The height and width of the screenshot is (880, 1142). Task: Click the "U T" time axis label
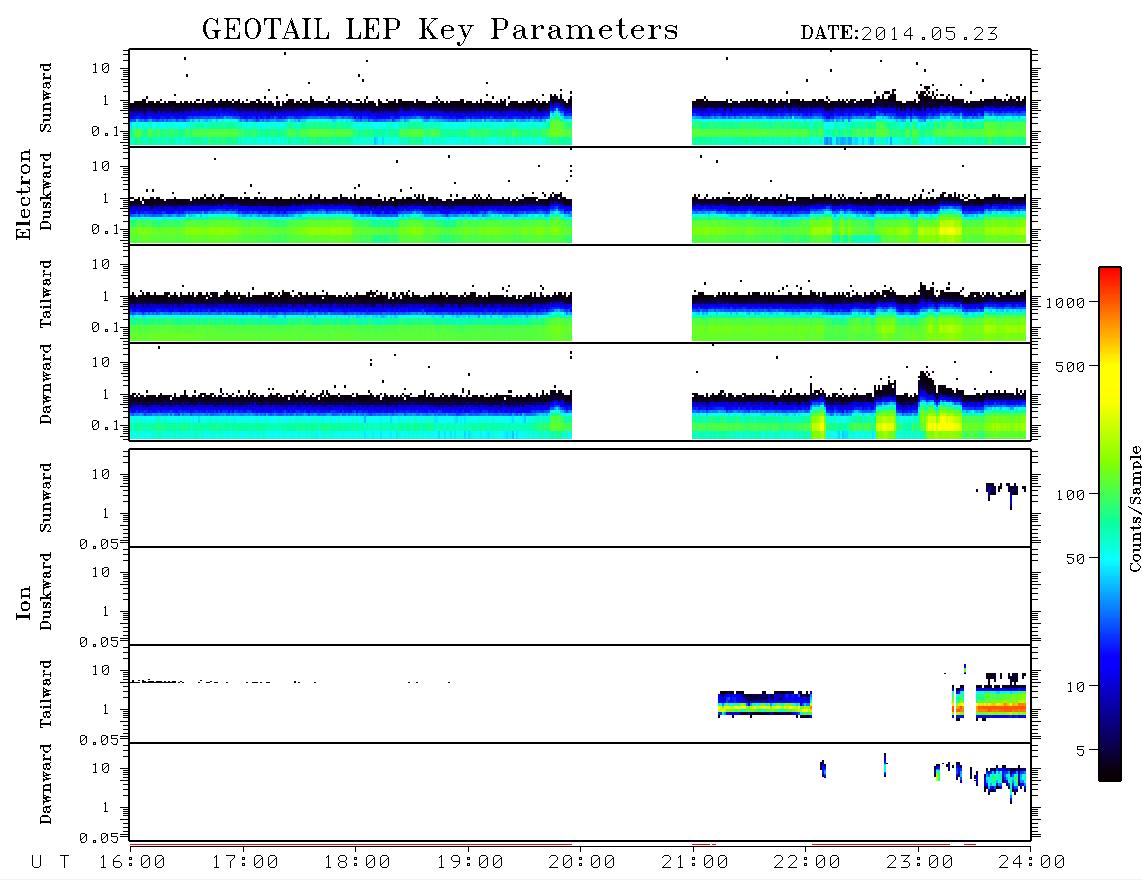50,863
